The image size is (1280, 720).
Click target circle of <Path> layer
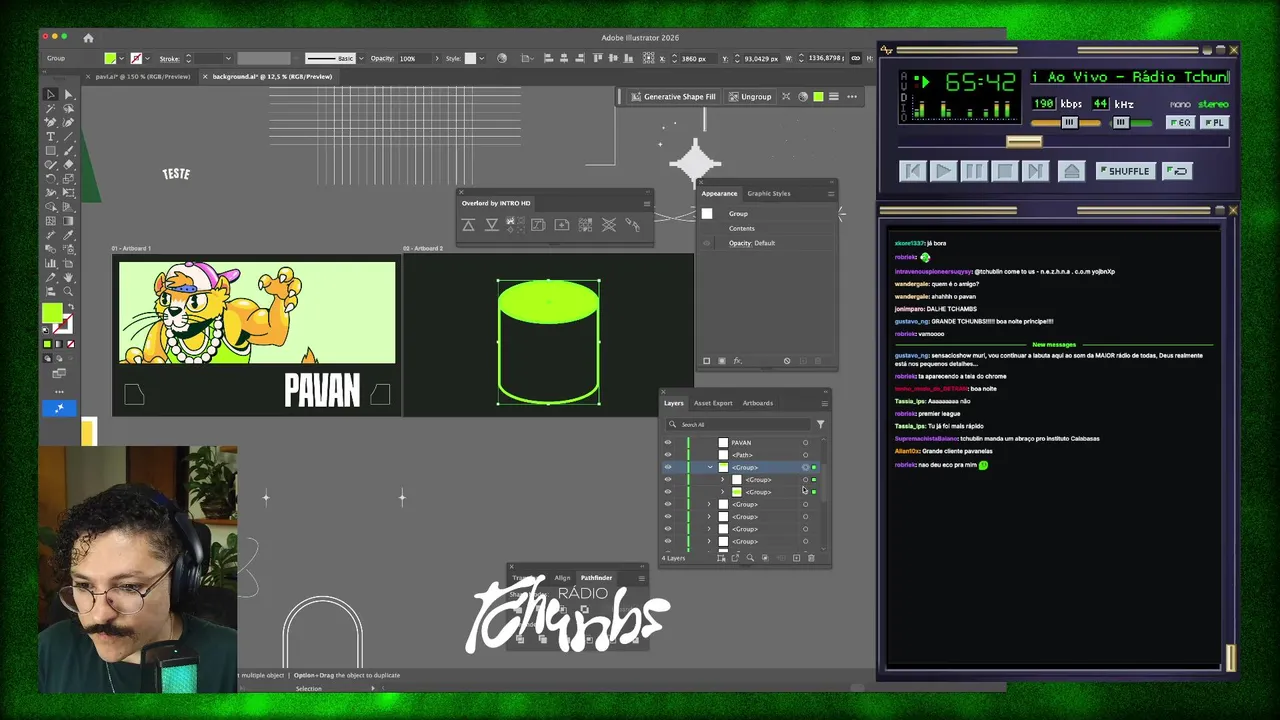click(805, 455)
